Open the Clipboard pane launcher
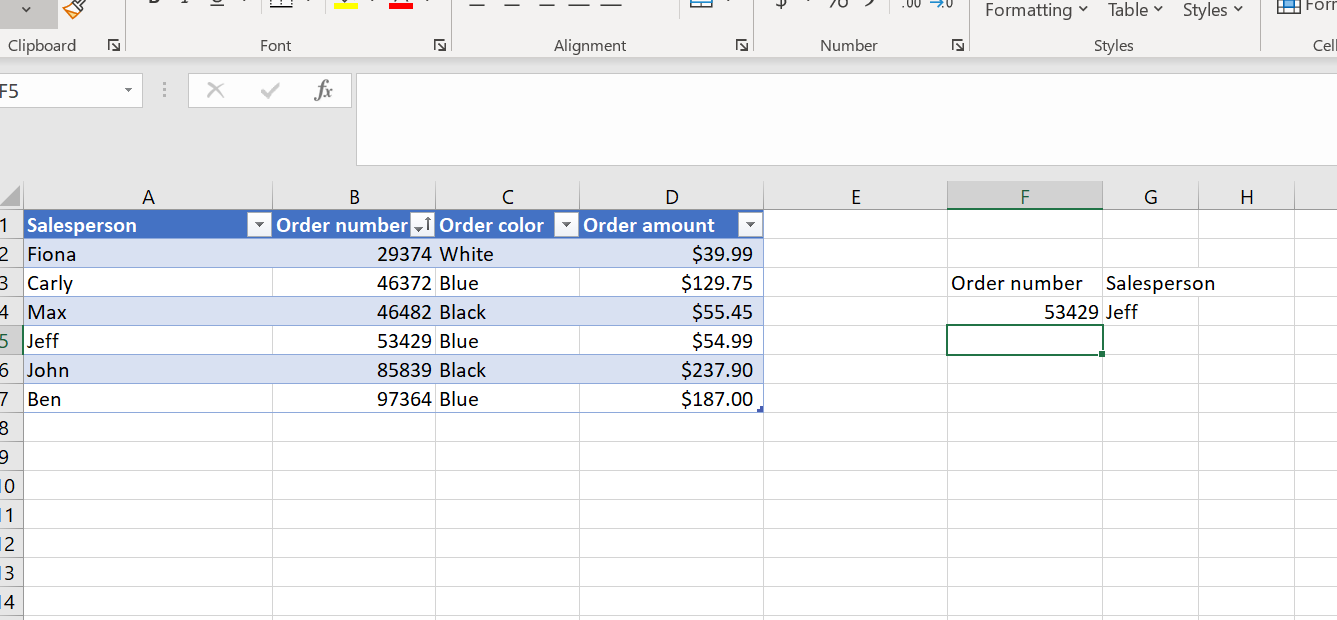This screenshot has width=1337, height=620. click(114, 45)
